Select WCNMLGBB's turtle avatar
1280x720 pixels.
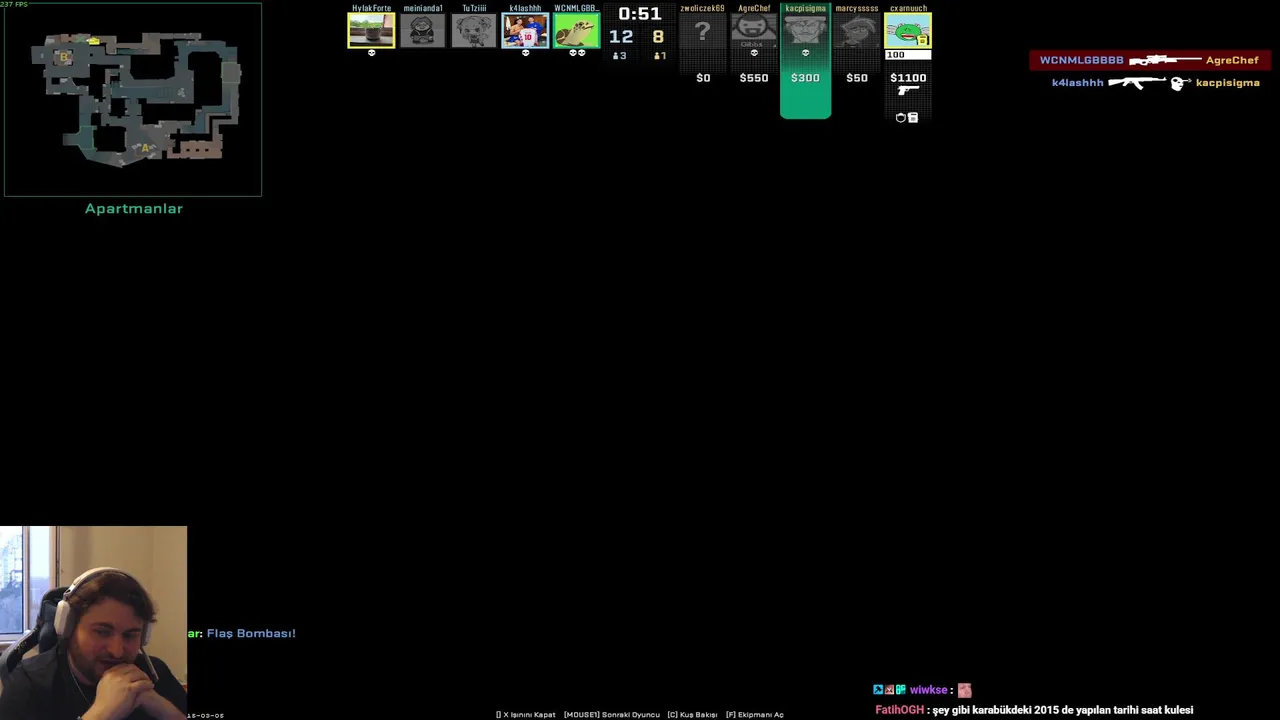tap(577, 30)
